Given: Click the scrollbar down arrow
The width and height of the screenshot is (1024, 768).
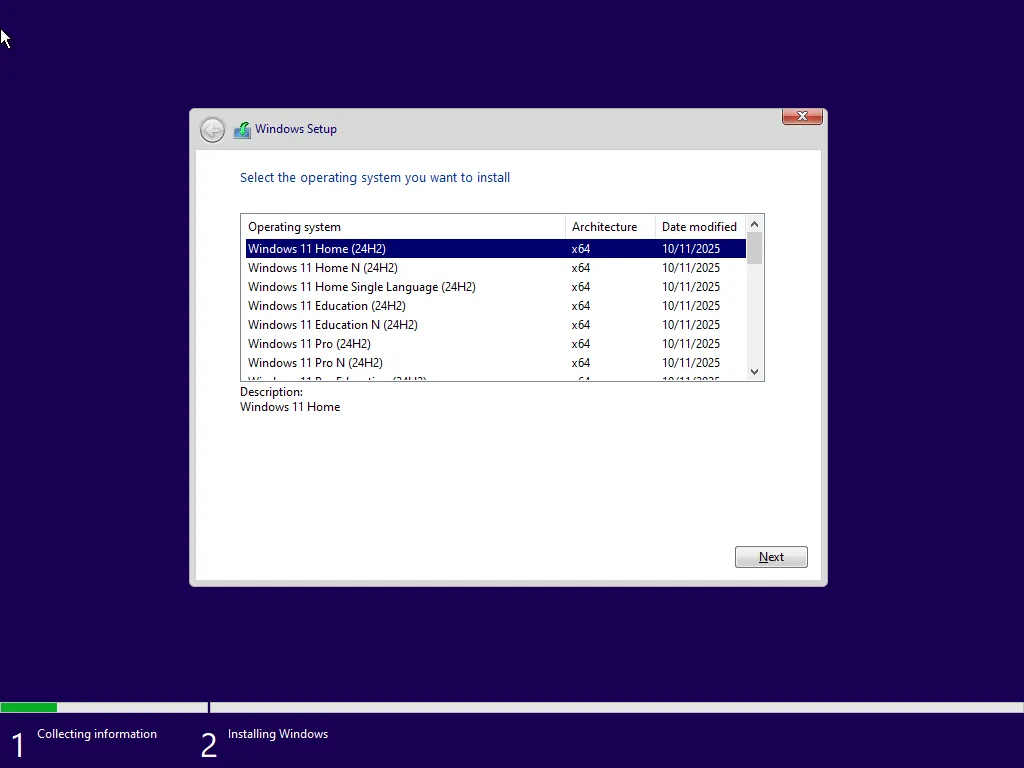Looking at the screenshot, I should pyautogui.click(x=754, y=371).
